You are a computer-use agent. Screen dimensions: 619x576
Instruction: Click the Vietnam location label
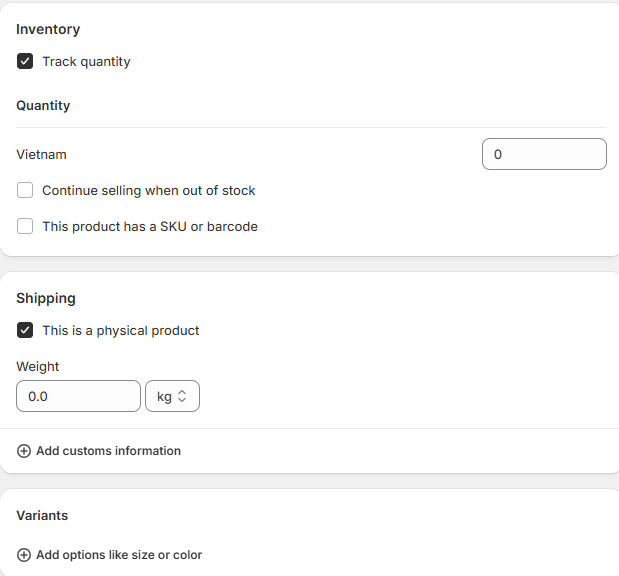pyautogui.click(x=41, y=154)
